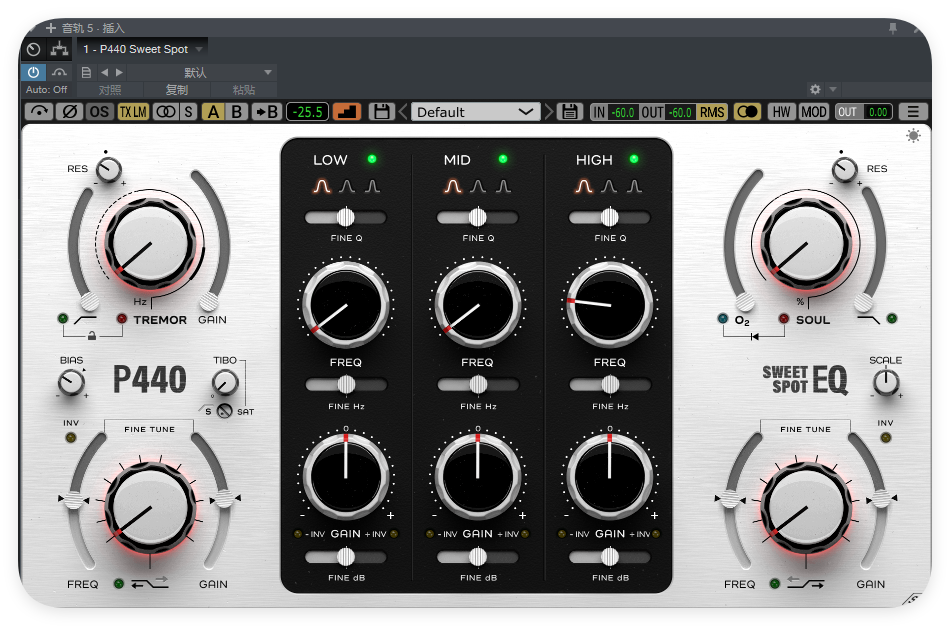Viewport: 950px width, 626px height.
Task: Go to previous preset with left arrow
Action: 104,72
